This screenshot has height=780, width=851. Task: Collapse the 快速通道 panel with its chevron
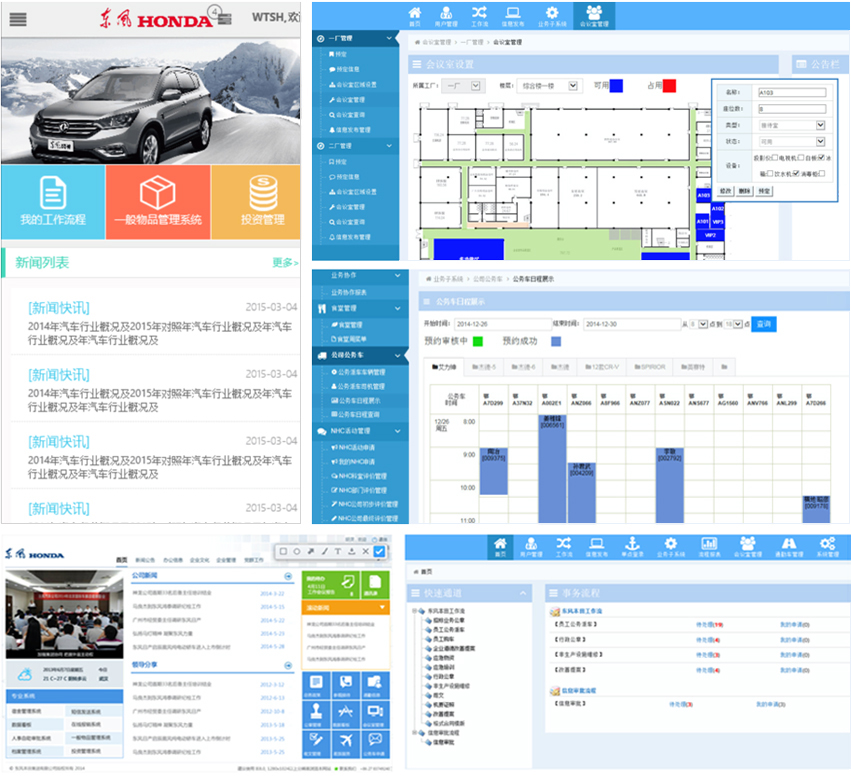(523, 593)
